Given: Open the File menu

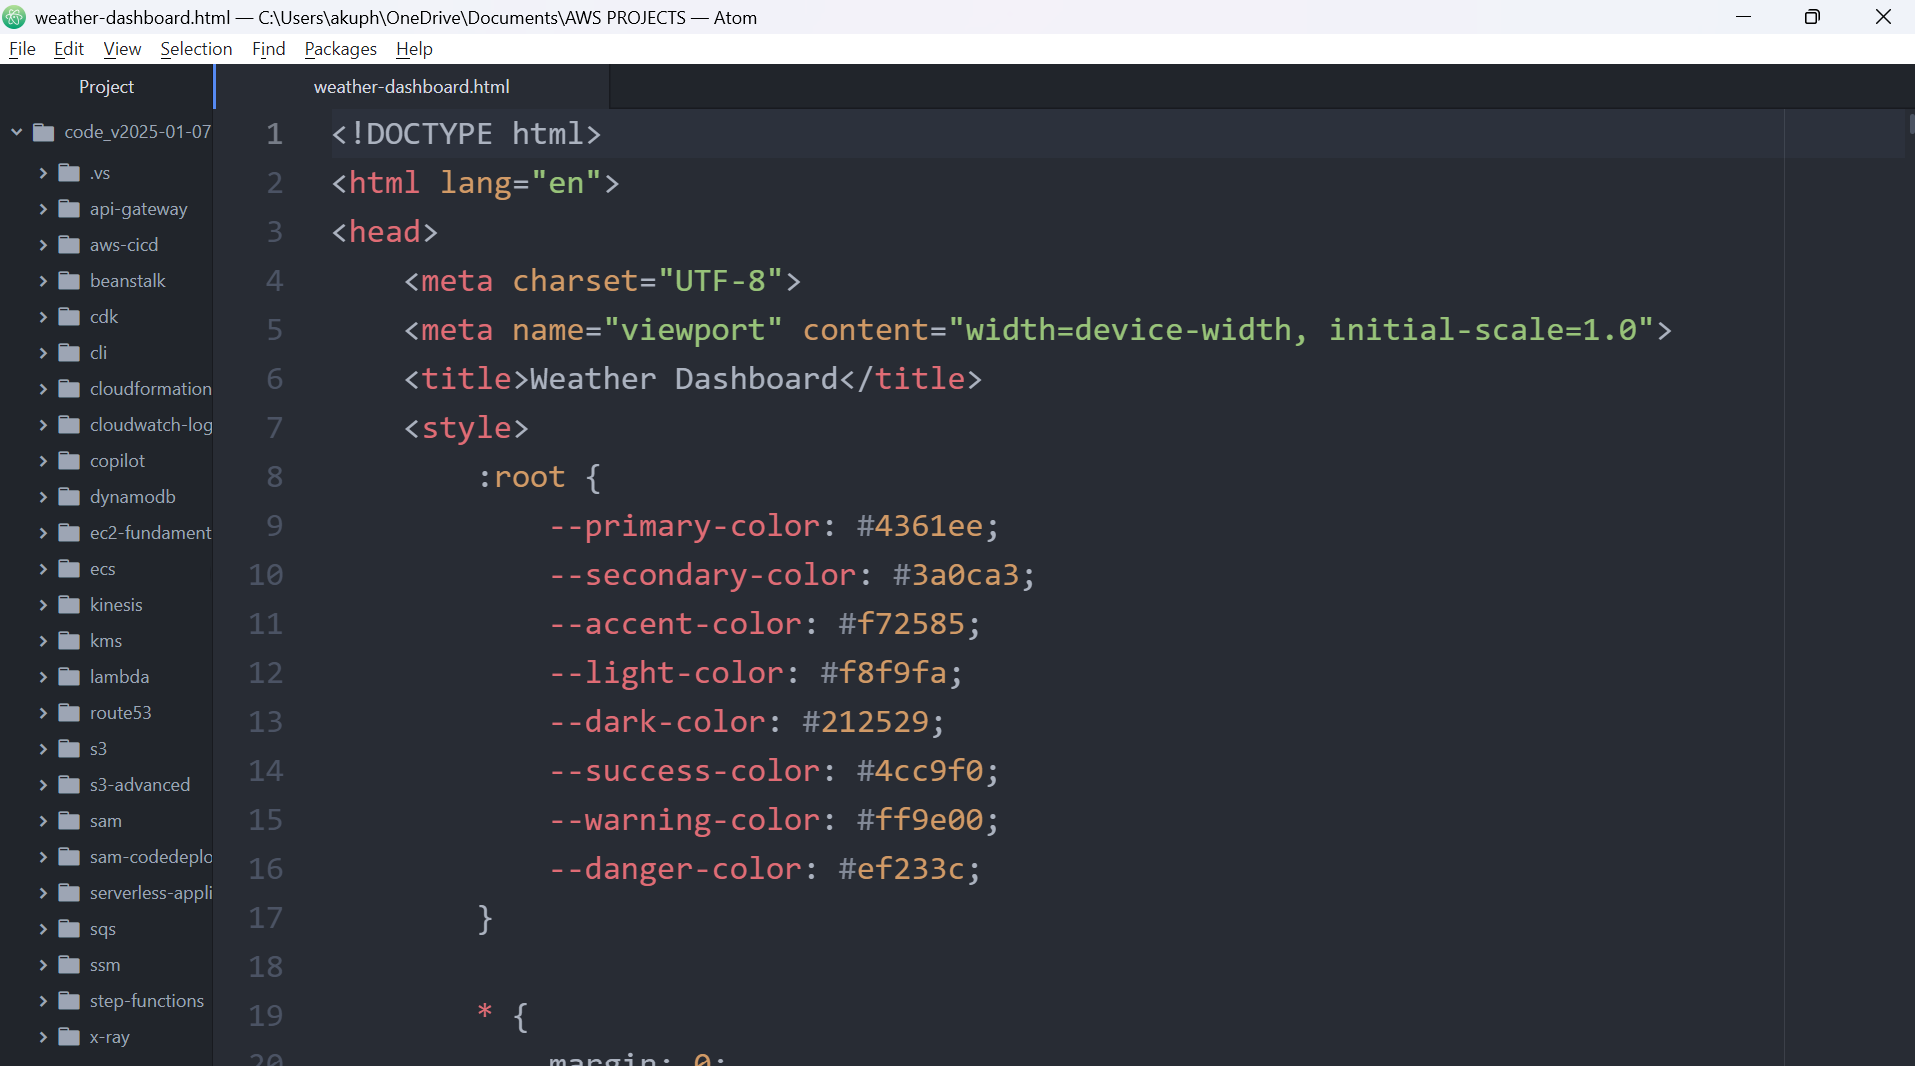Looking at the screenshot, I should point(22,49).
